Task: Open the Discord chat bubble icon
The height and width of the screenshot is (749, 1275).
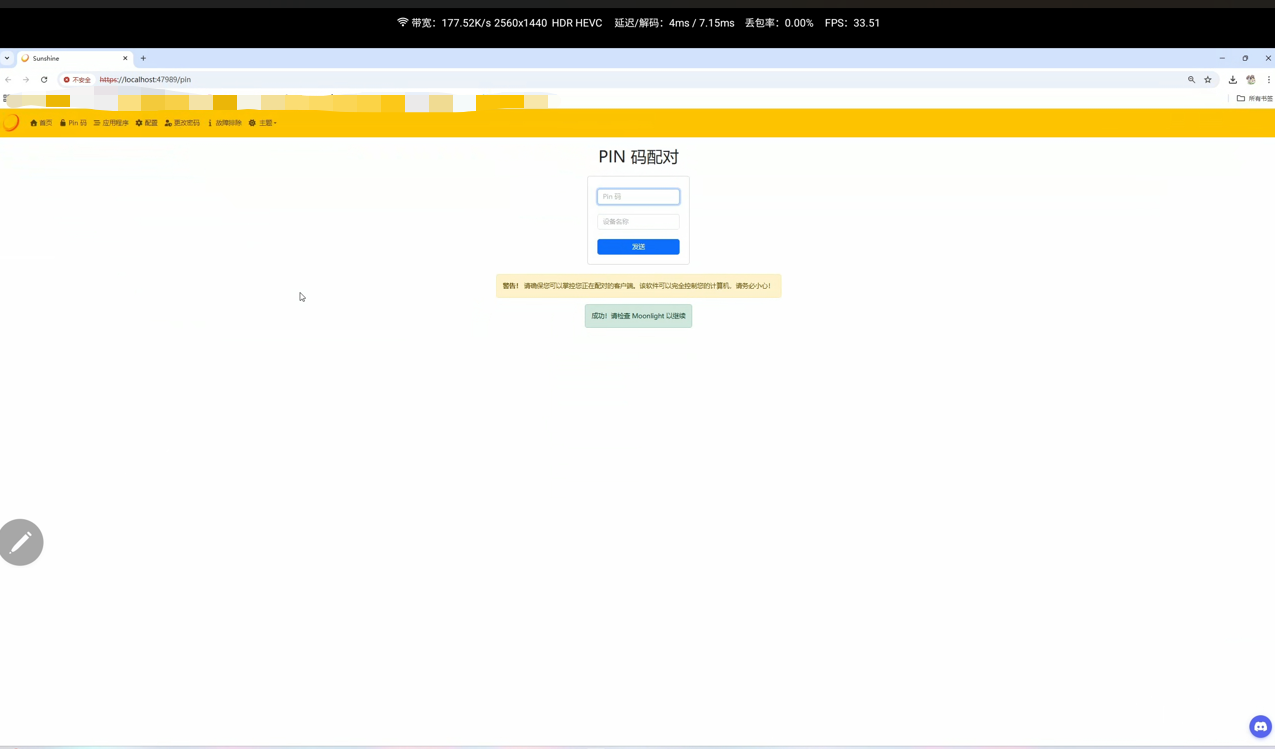Action: click(1260, 727)
